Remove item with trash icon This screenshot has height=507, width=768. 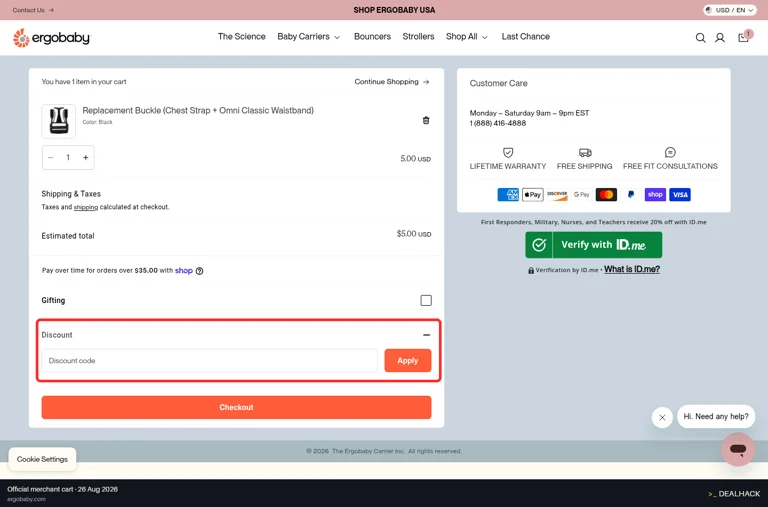426,120
